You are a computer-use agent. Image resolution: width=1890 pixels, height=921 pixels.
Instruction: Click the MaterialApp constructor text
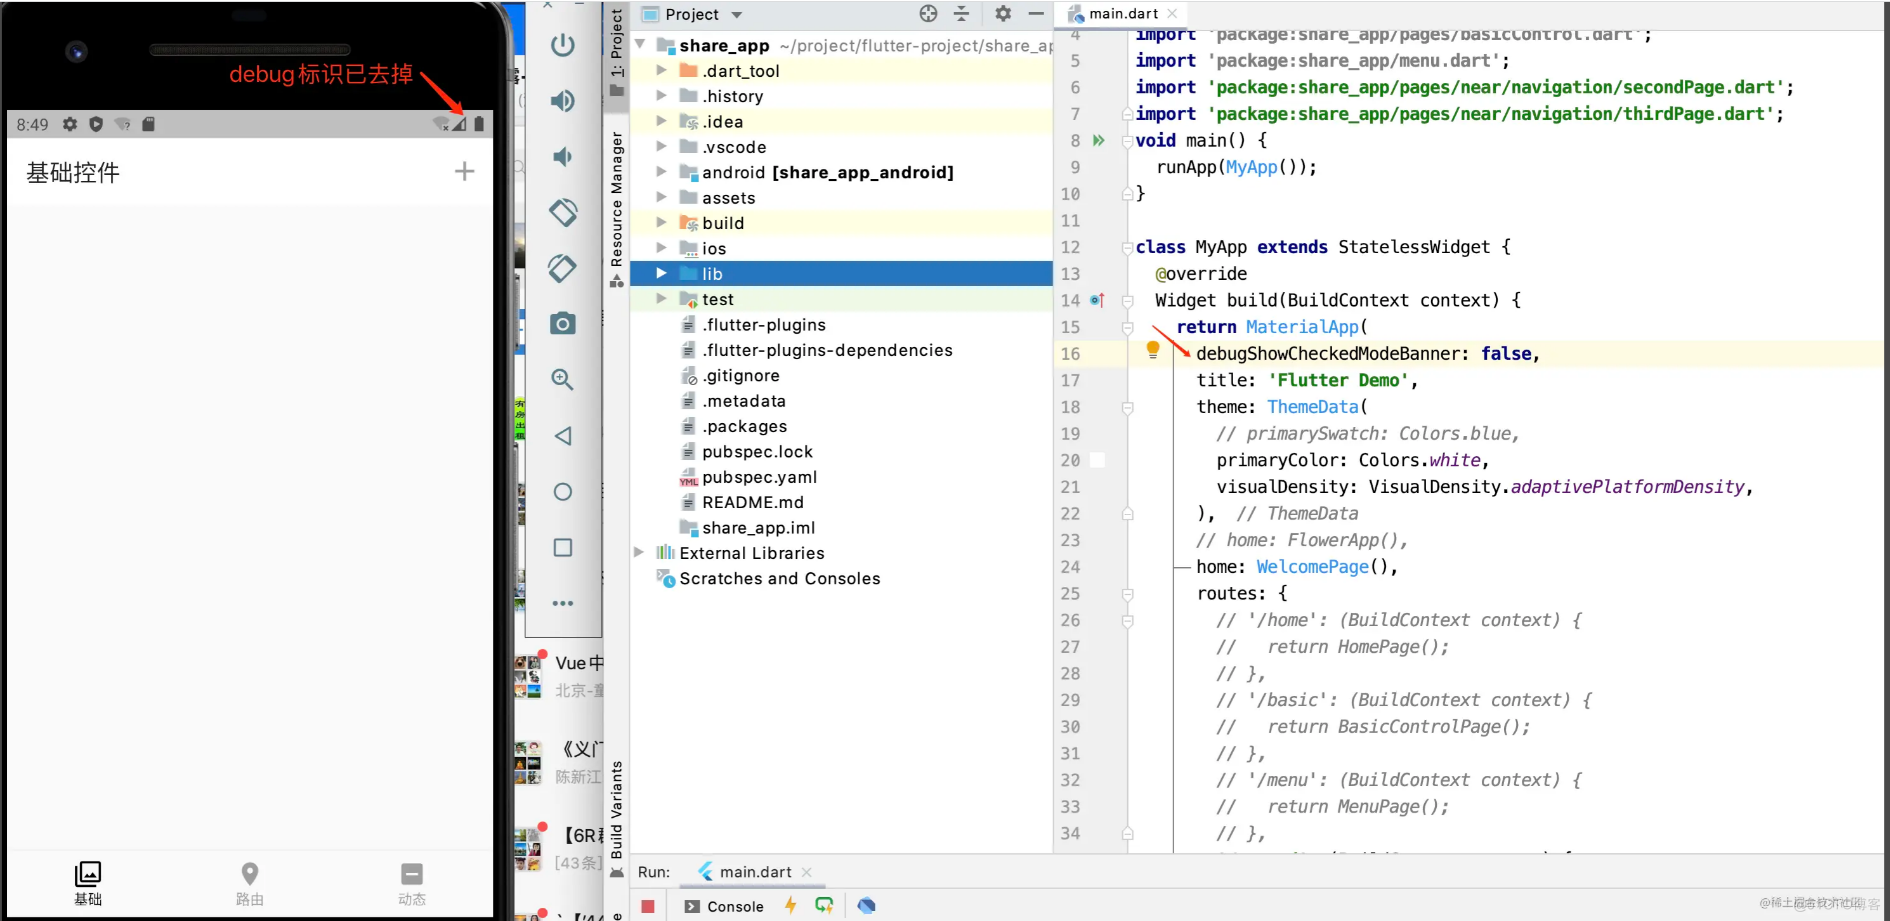pos(1302,327)
